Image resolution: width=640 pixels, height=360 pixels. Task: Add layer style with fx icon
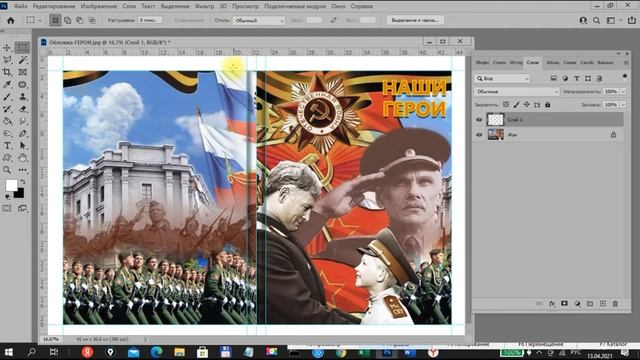click(552, 304)
